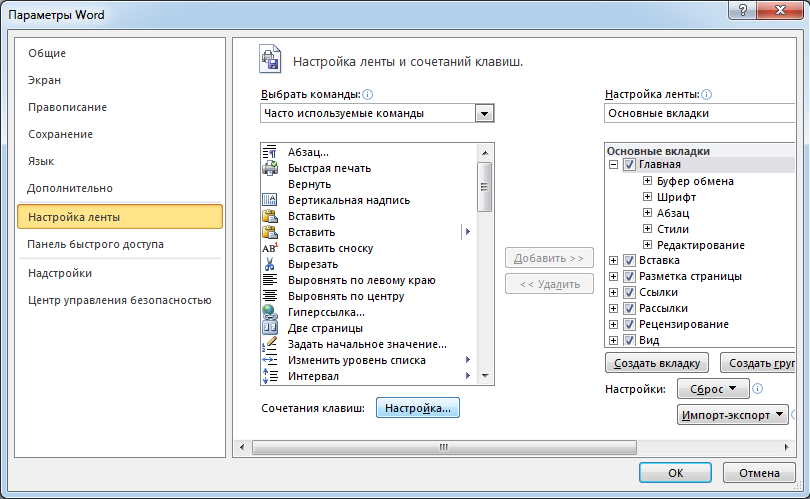Click the clipboard icon beside first Вставить
The image size is (810, 499).
270,216
